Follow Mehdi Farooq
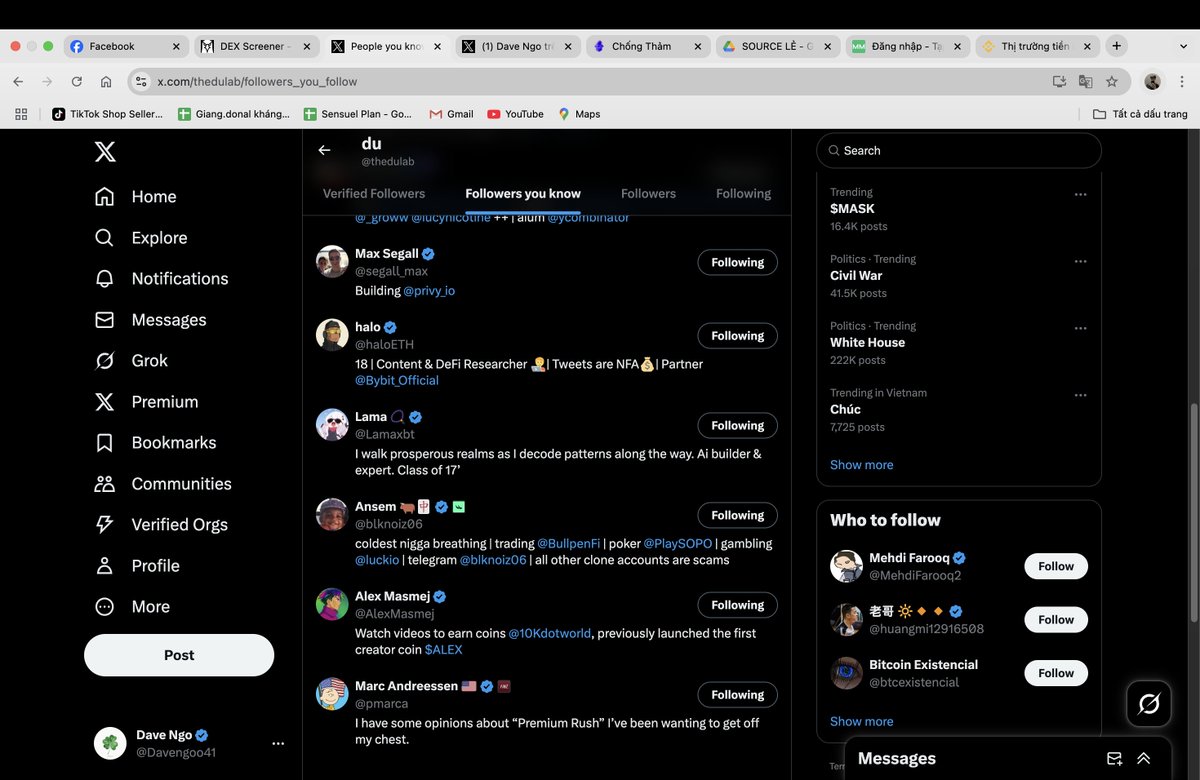Image resolution: width=1200 pixels, height=780 pixels. click(1056, 566)
